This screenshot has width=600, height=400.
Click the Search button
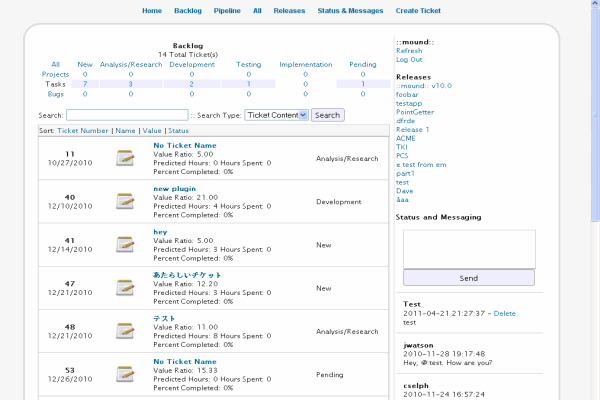(x=328, y=115)
